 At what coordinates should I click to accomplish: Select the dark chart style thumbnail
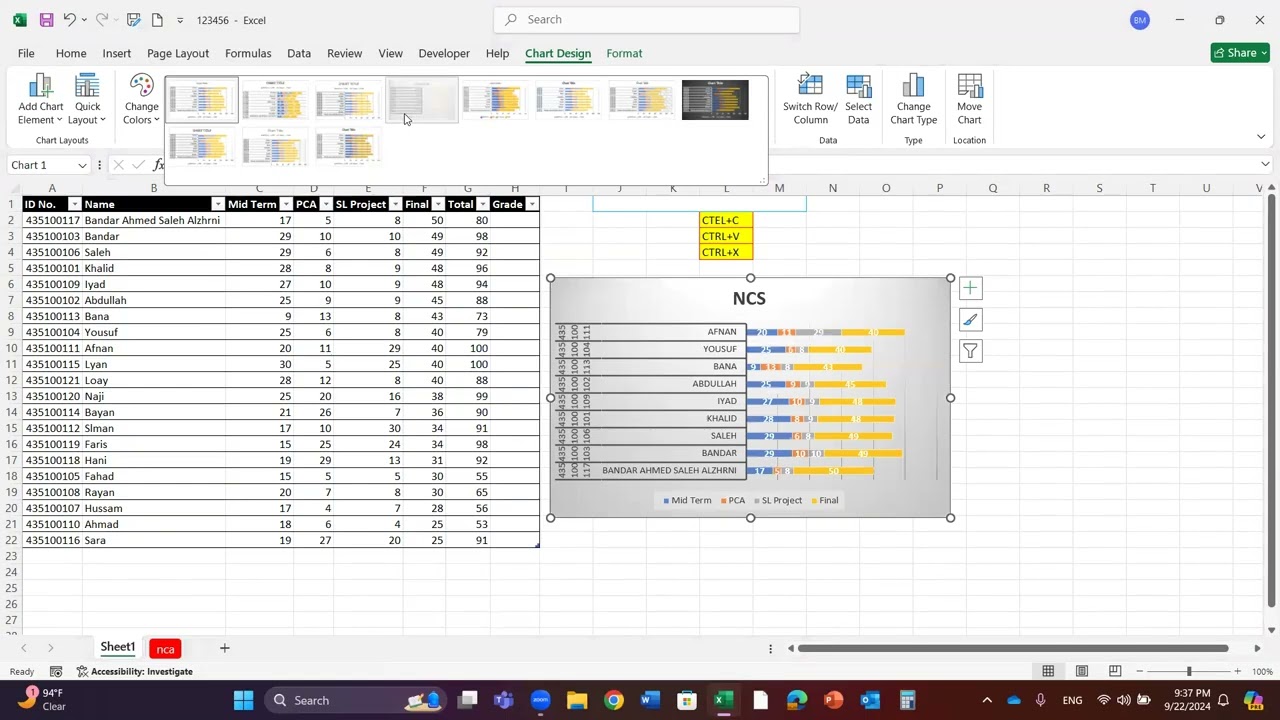tap(715, 100)
